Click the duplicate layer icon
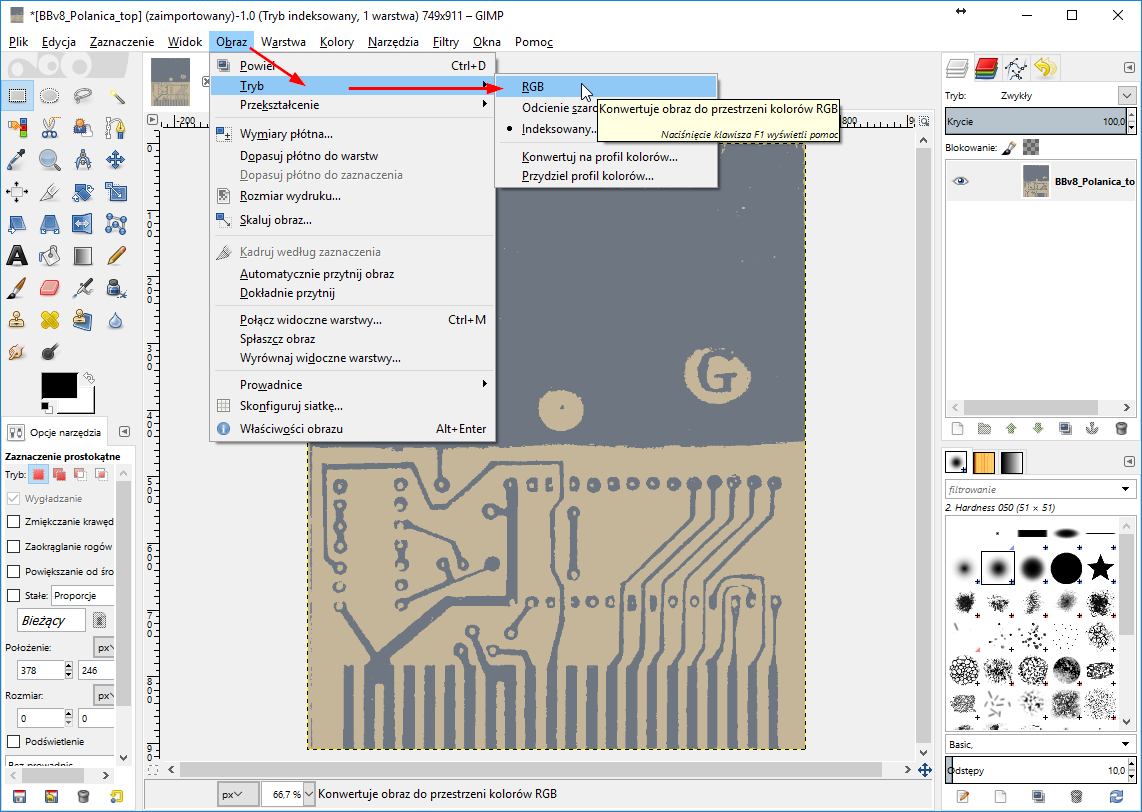Image resolution: width=1142 pixels, height=812 pixels. (x=1065, y=428)
